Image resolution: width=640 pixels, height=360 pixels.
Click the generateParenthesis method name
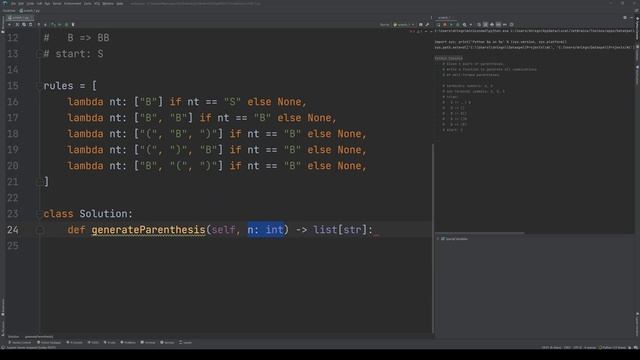tap(148, 230)
